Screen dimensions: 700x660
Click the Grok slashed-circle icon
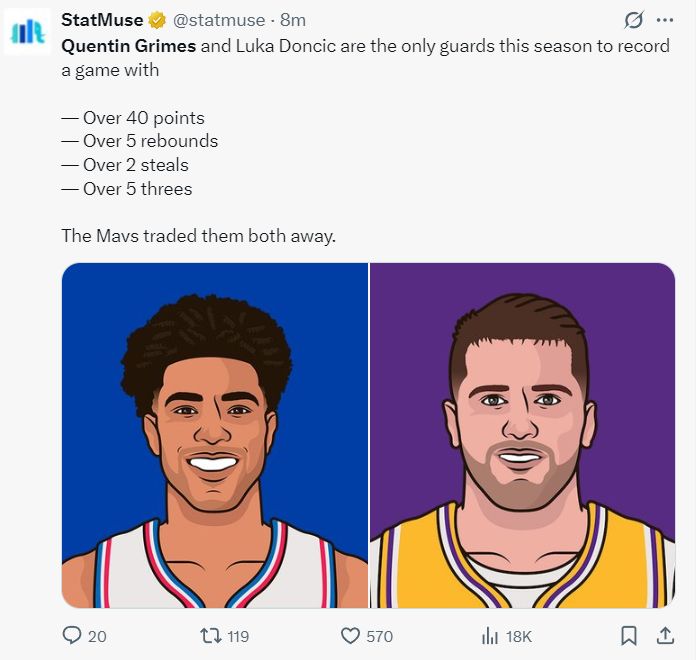(x=633, y=20)
